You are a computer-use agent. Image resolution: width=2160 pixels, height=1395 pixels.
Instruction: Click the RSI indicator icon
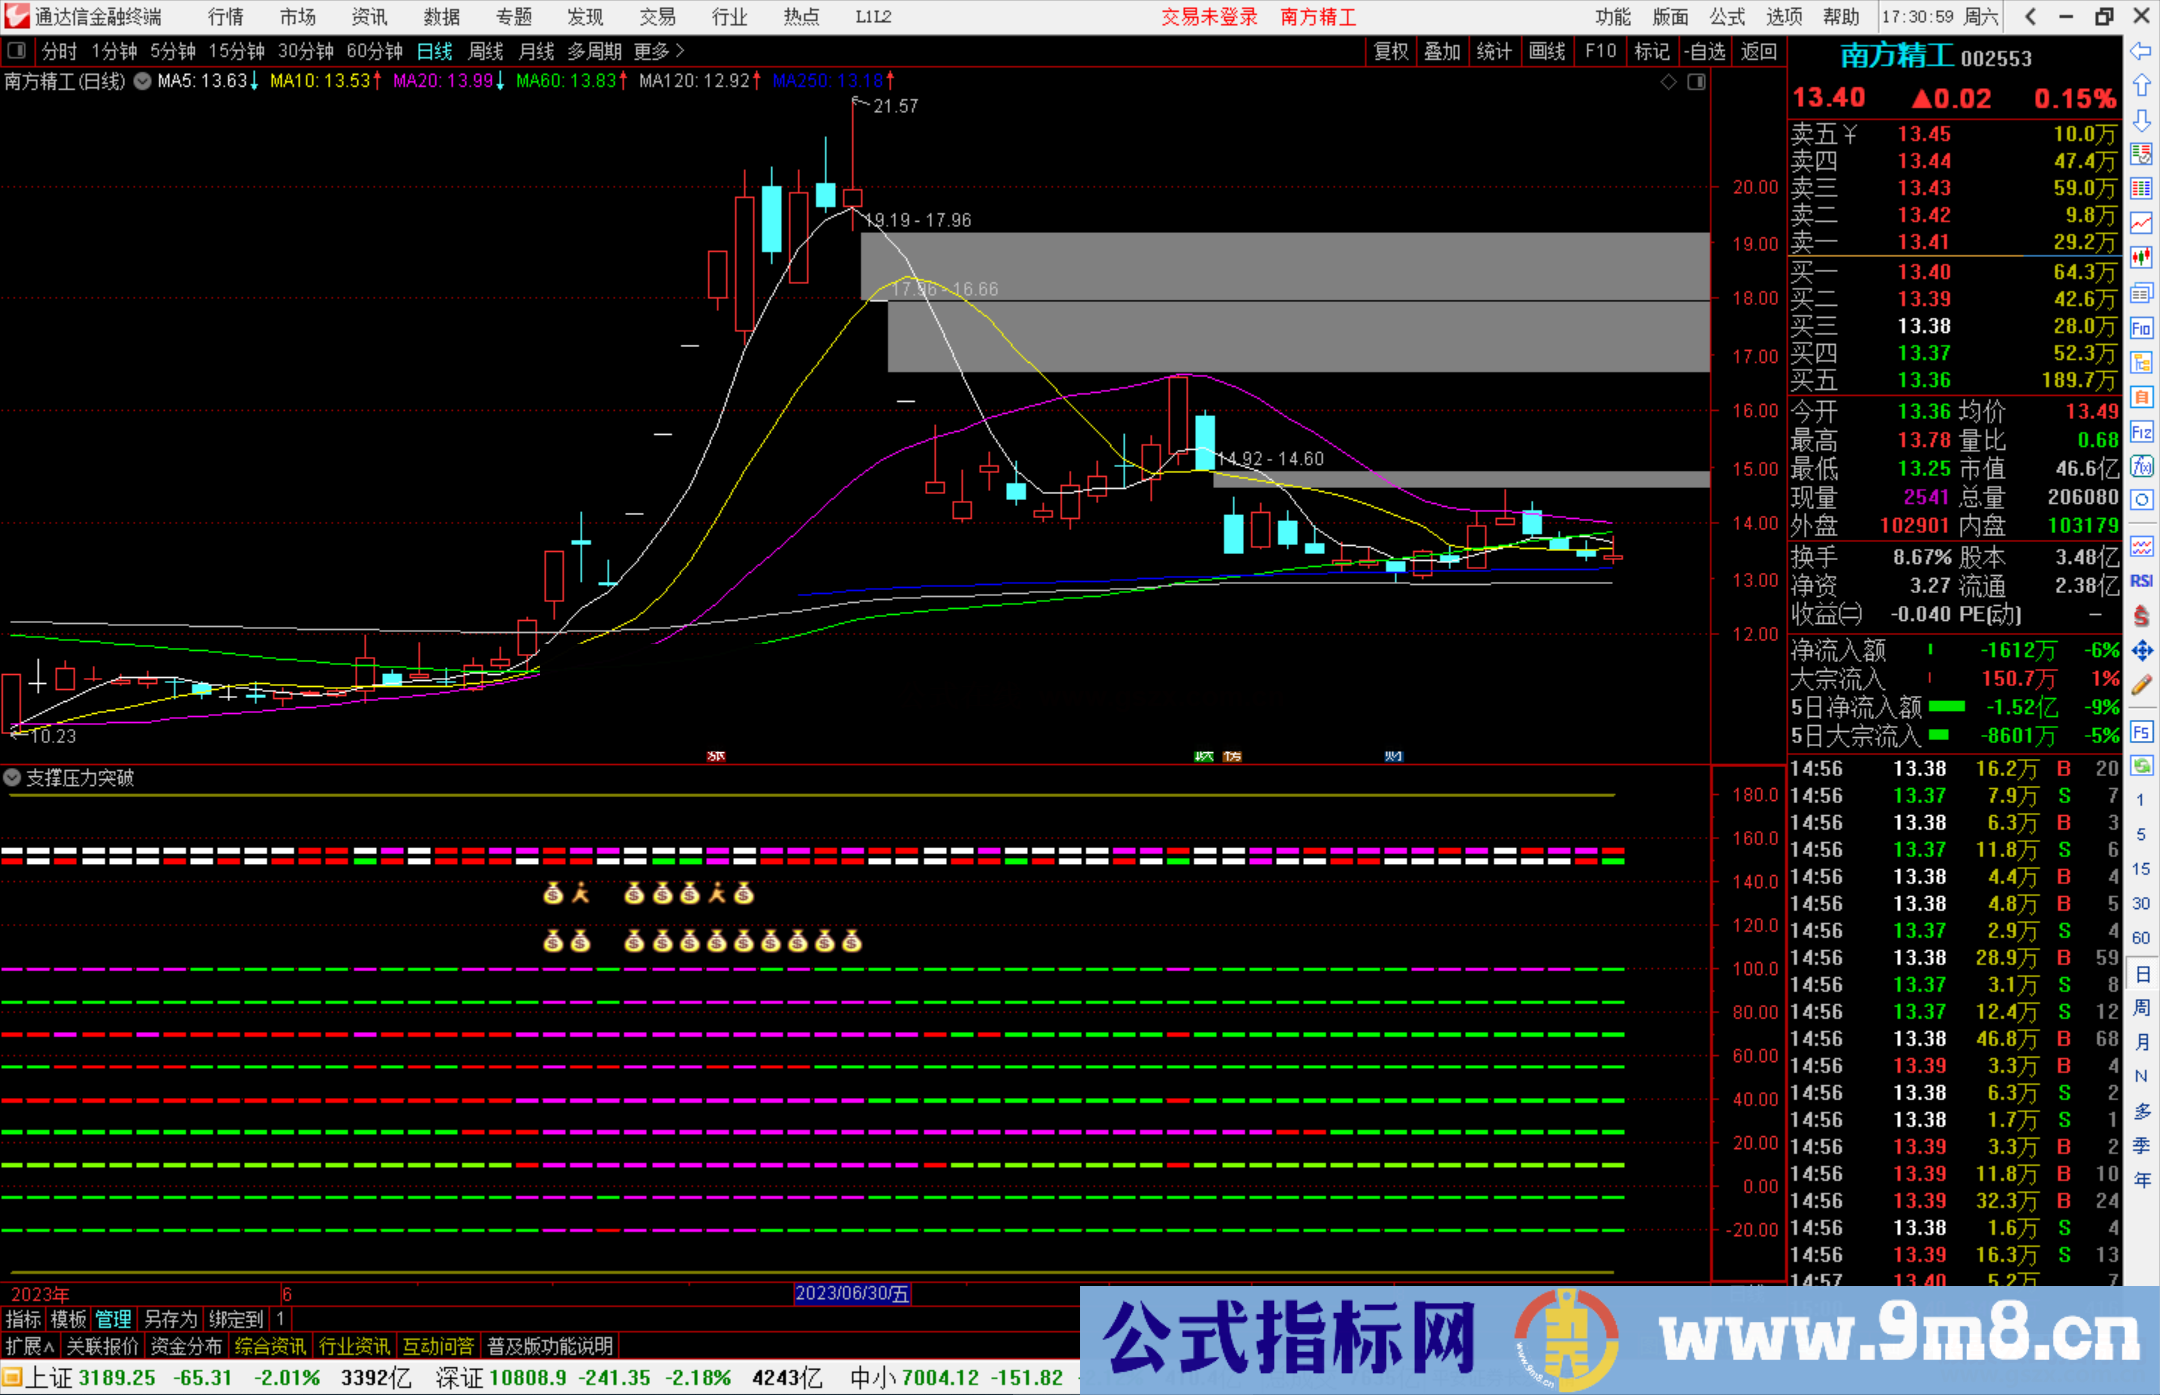[2141, 581]
